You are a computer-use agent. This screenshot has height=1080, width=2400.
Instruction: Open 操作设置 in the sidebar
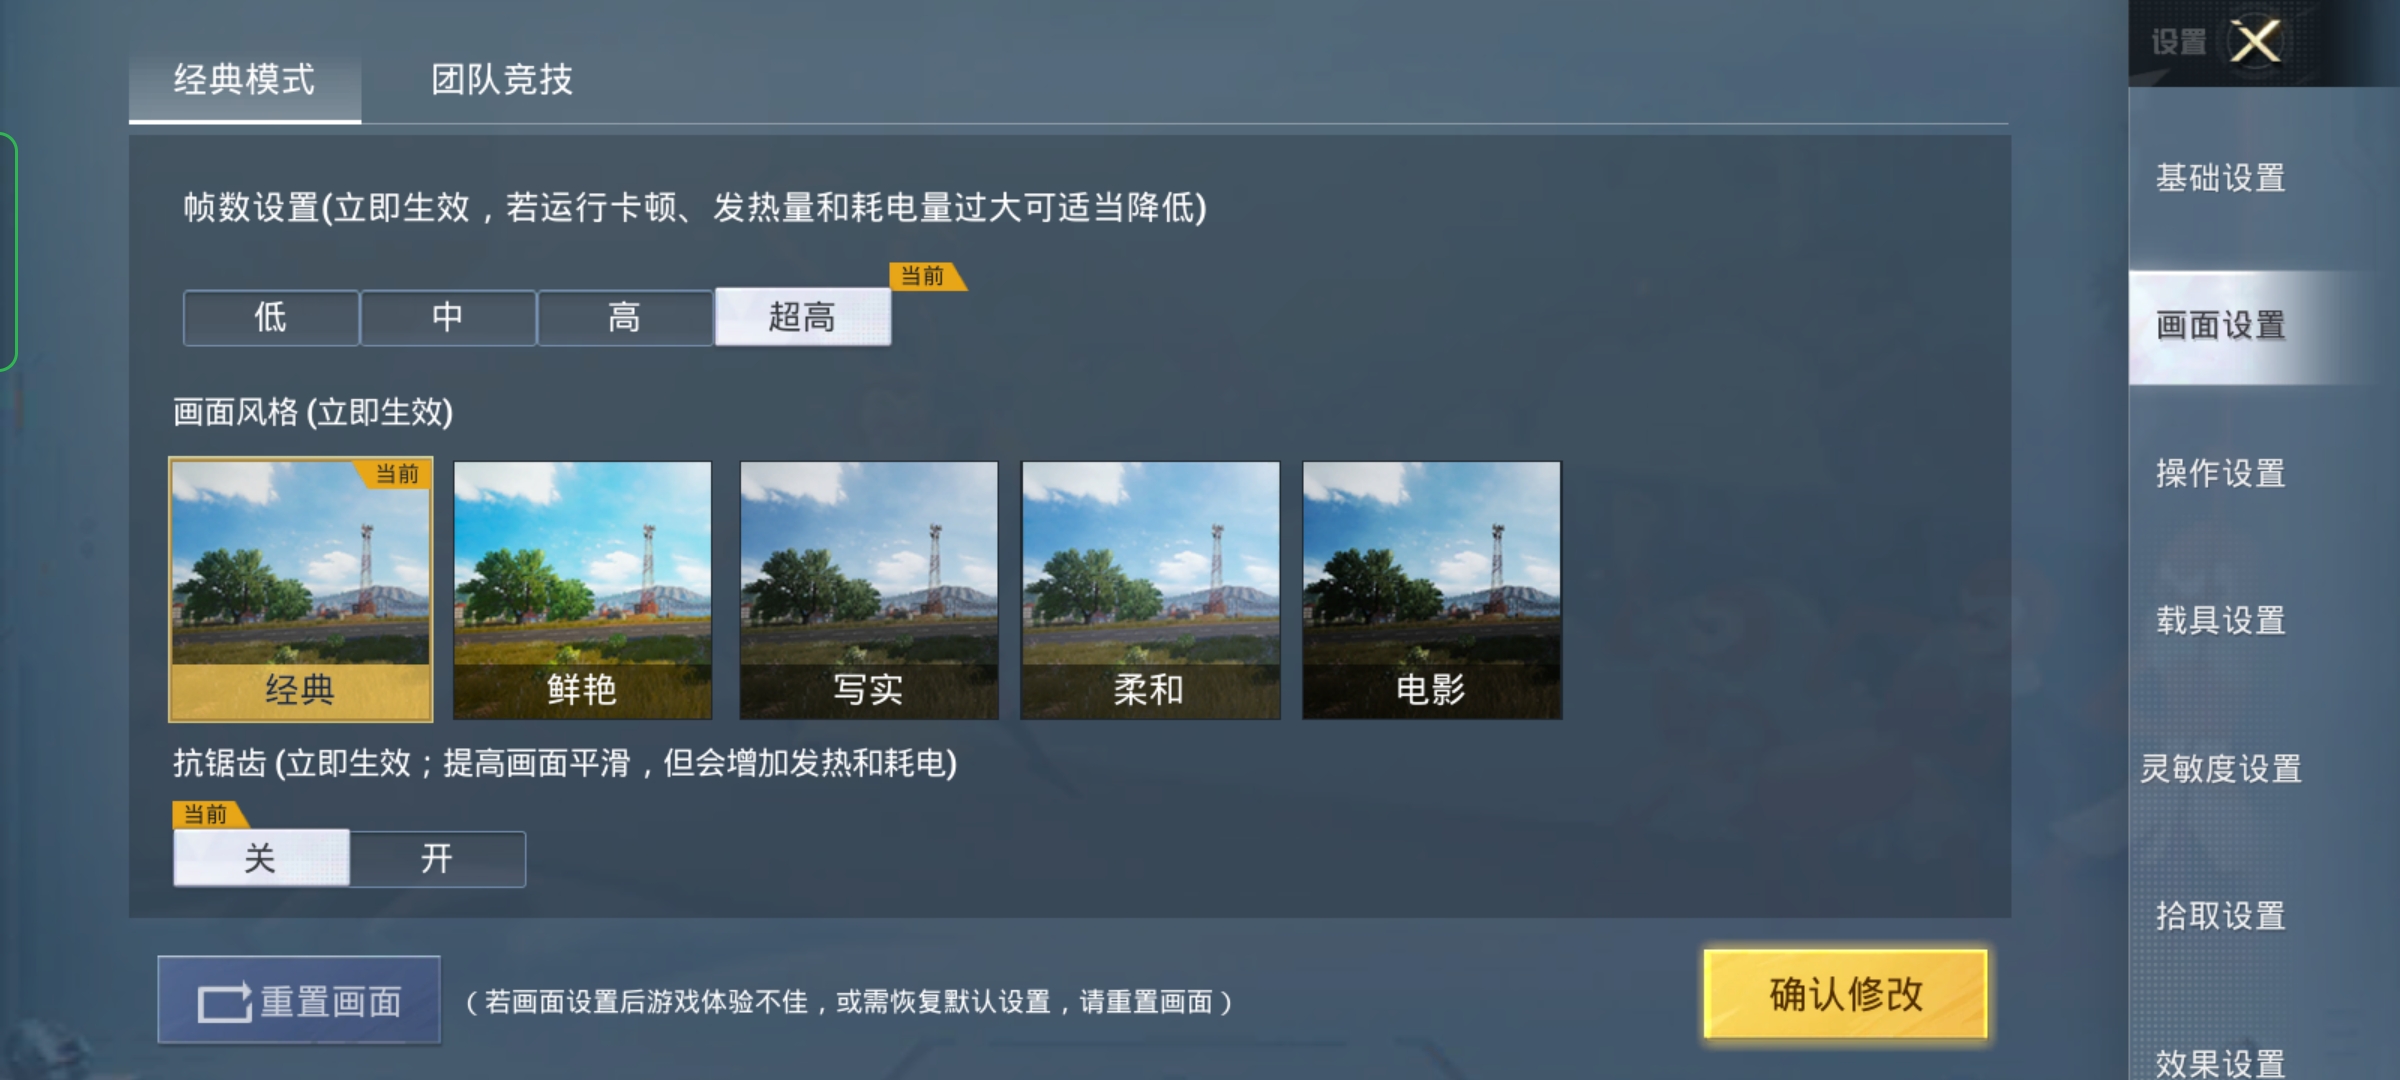pos(2221,473)
